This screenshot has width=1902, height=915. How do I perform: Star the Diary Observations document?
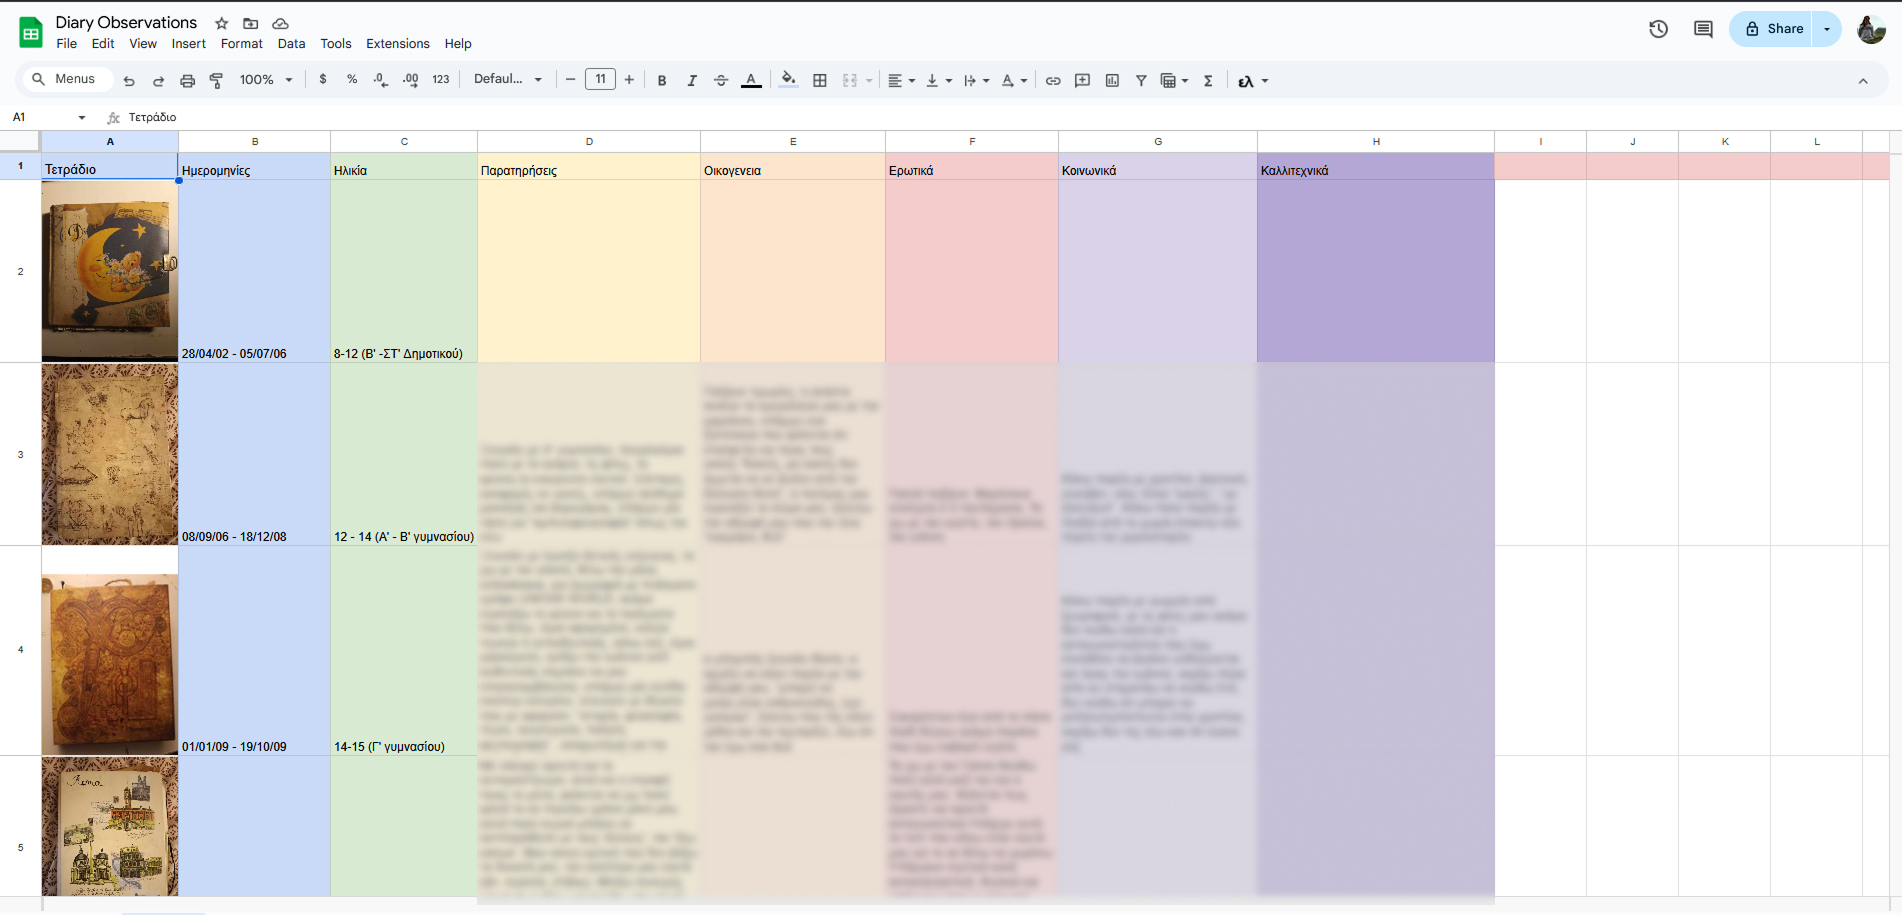pos(222,23)
